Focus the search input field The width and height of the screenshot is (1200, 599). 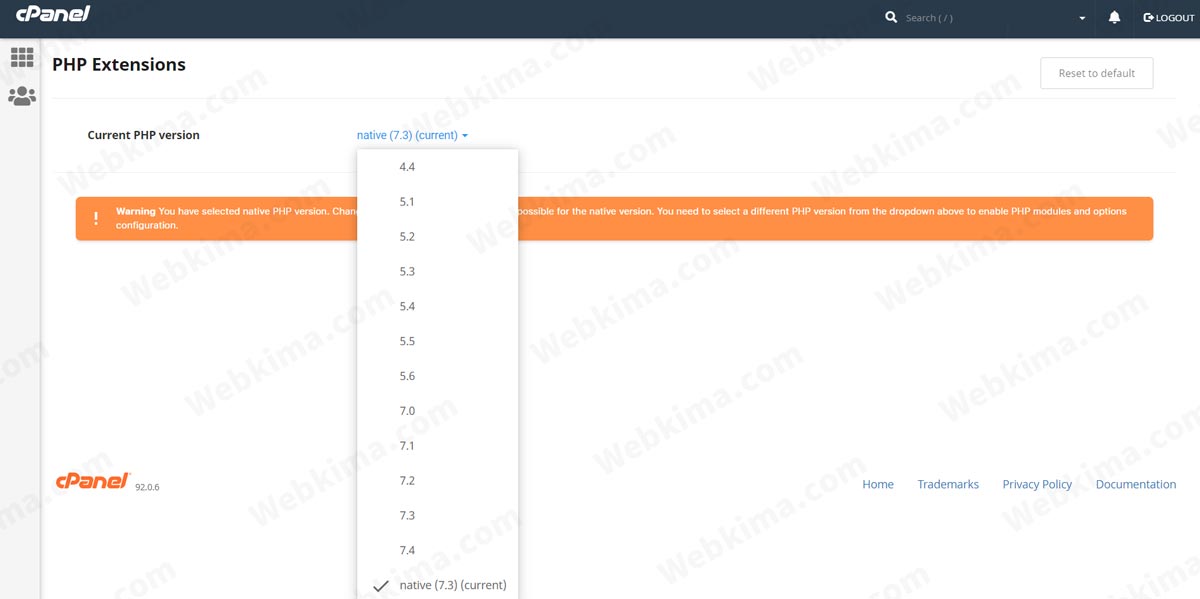985,18
